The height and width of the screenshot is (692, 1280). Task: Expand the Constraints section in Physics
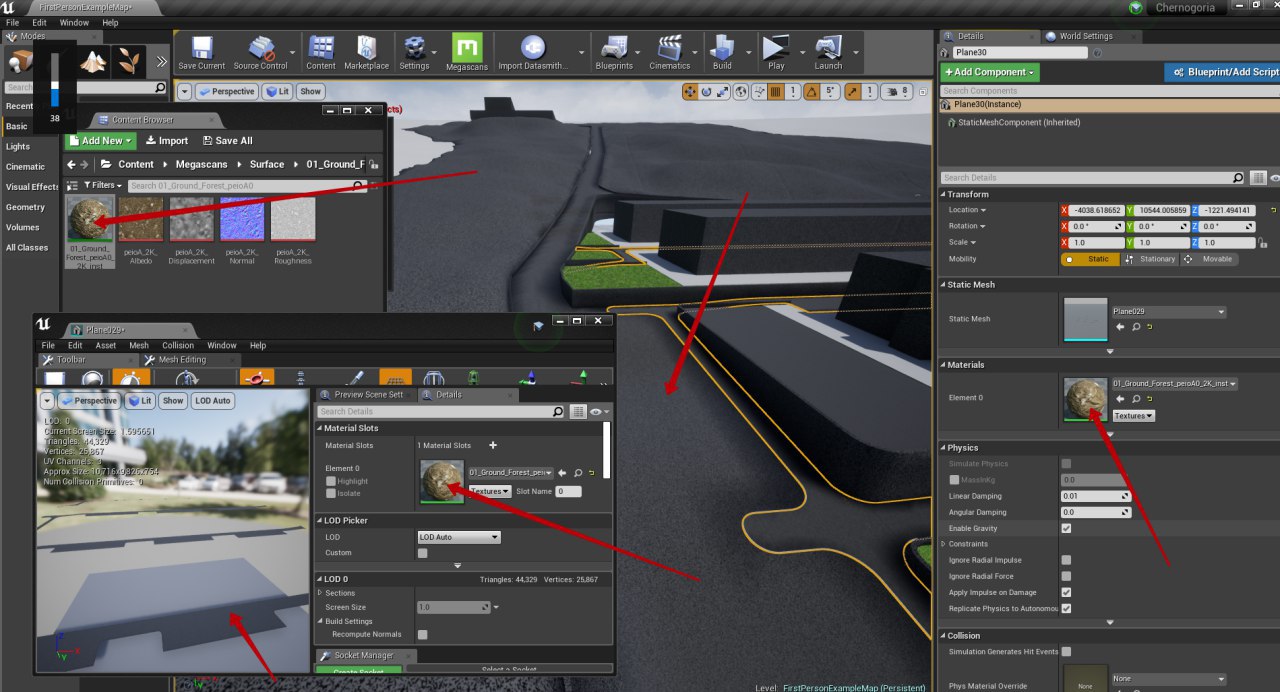coord(944,544)
